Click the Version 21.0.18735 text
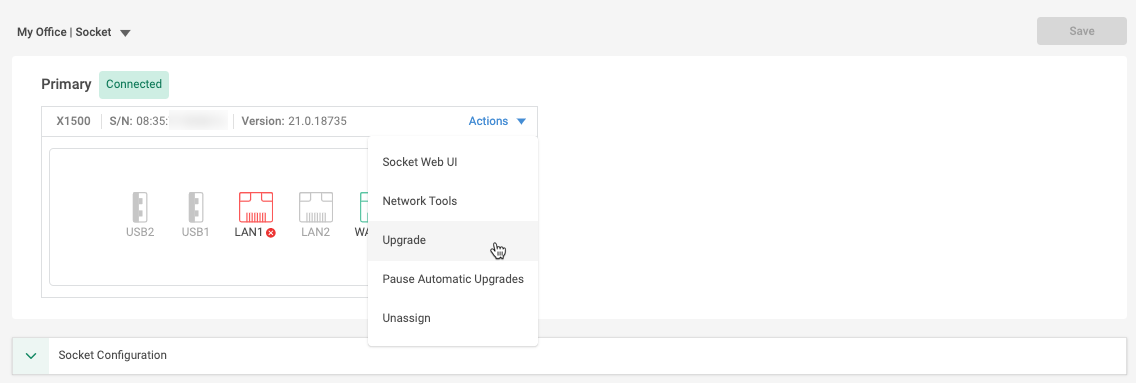 (x=294, y=122)
